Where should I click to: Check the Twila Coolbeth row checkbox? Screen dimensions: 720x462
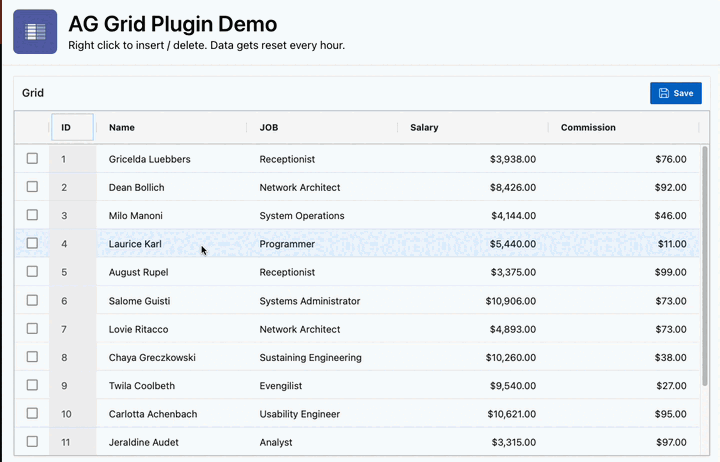(32, 385)
